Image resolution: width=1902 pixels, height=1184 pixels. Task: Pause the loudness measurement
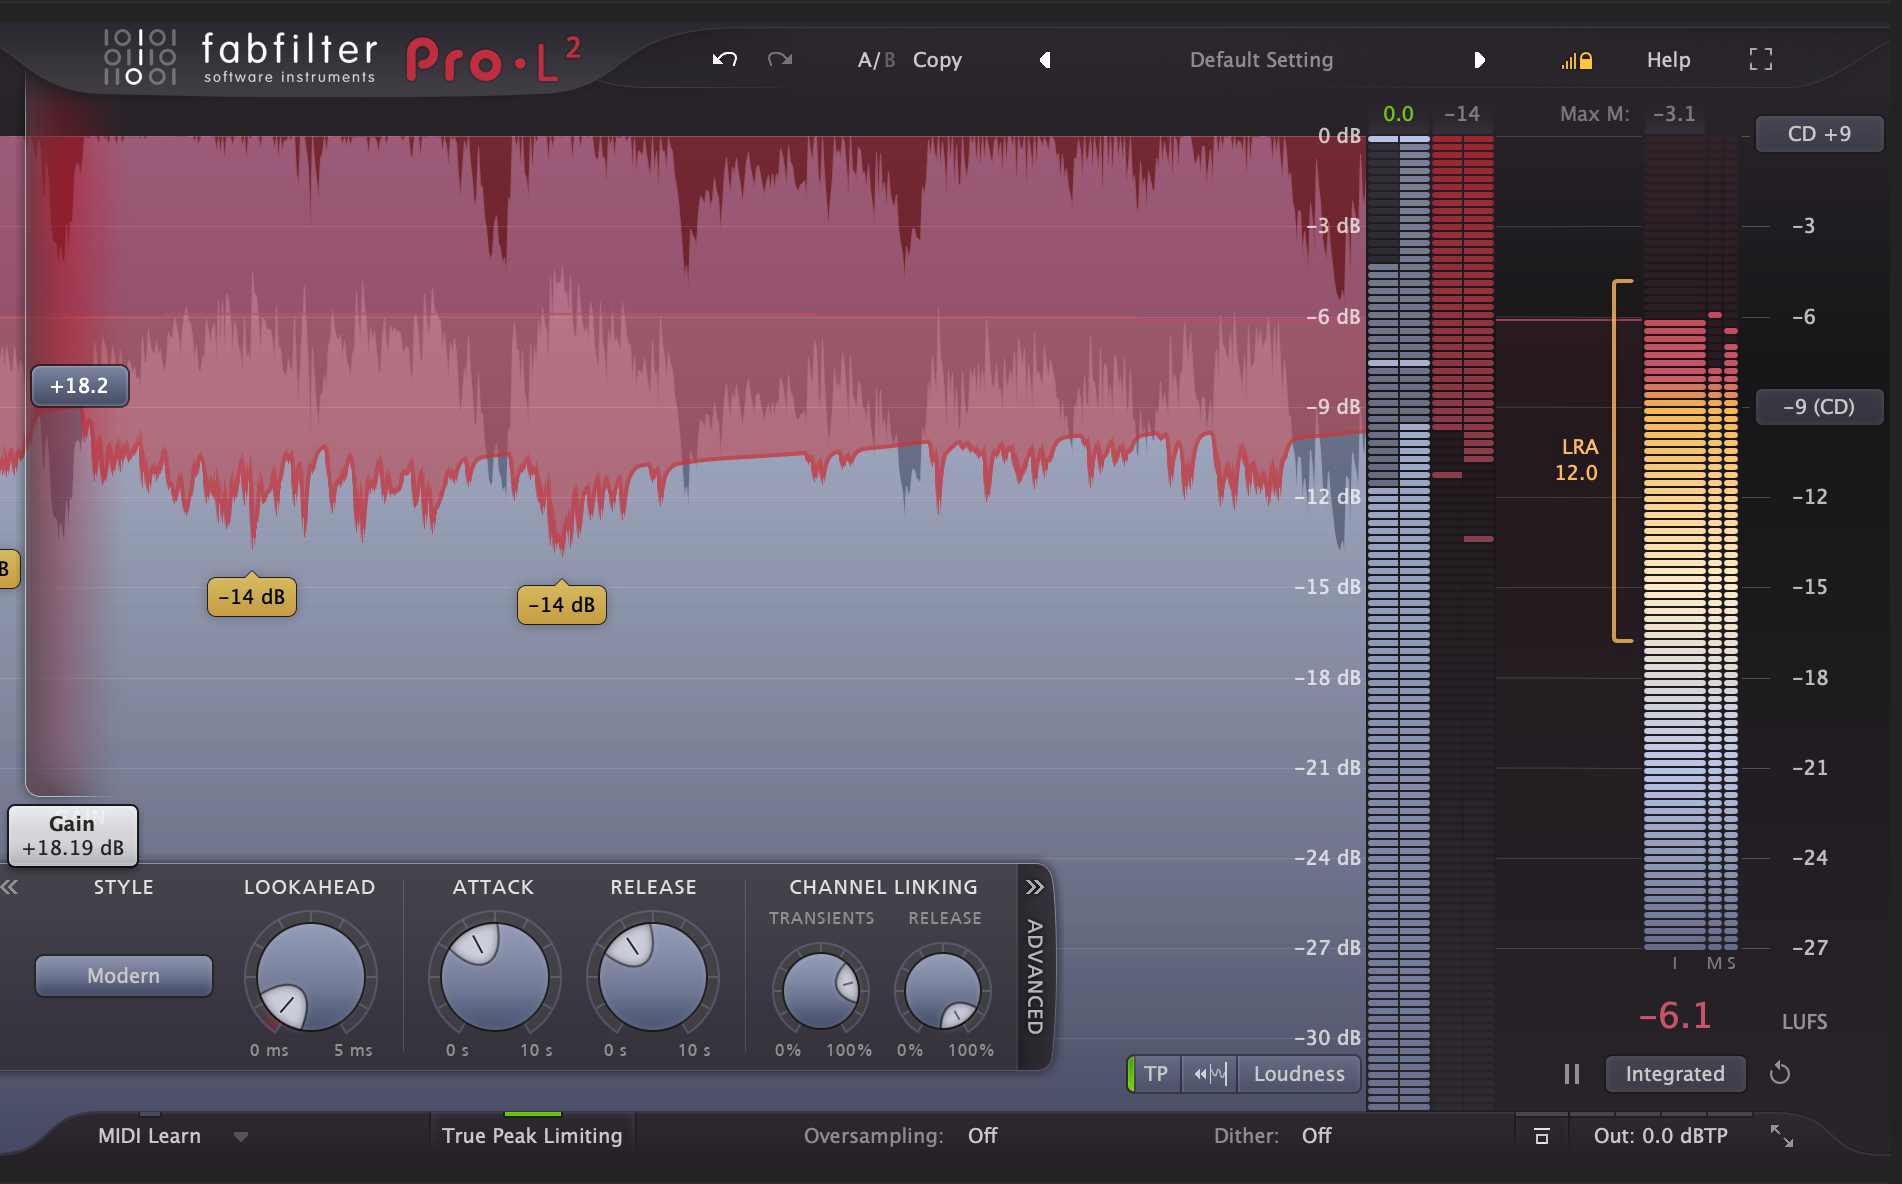click(1572, 1074)
